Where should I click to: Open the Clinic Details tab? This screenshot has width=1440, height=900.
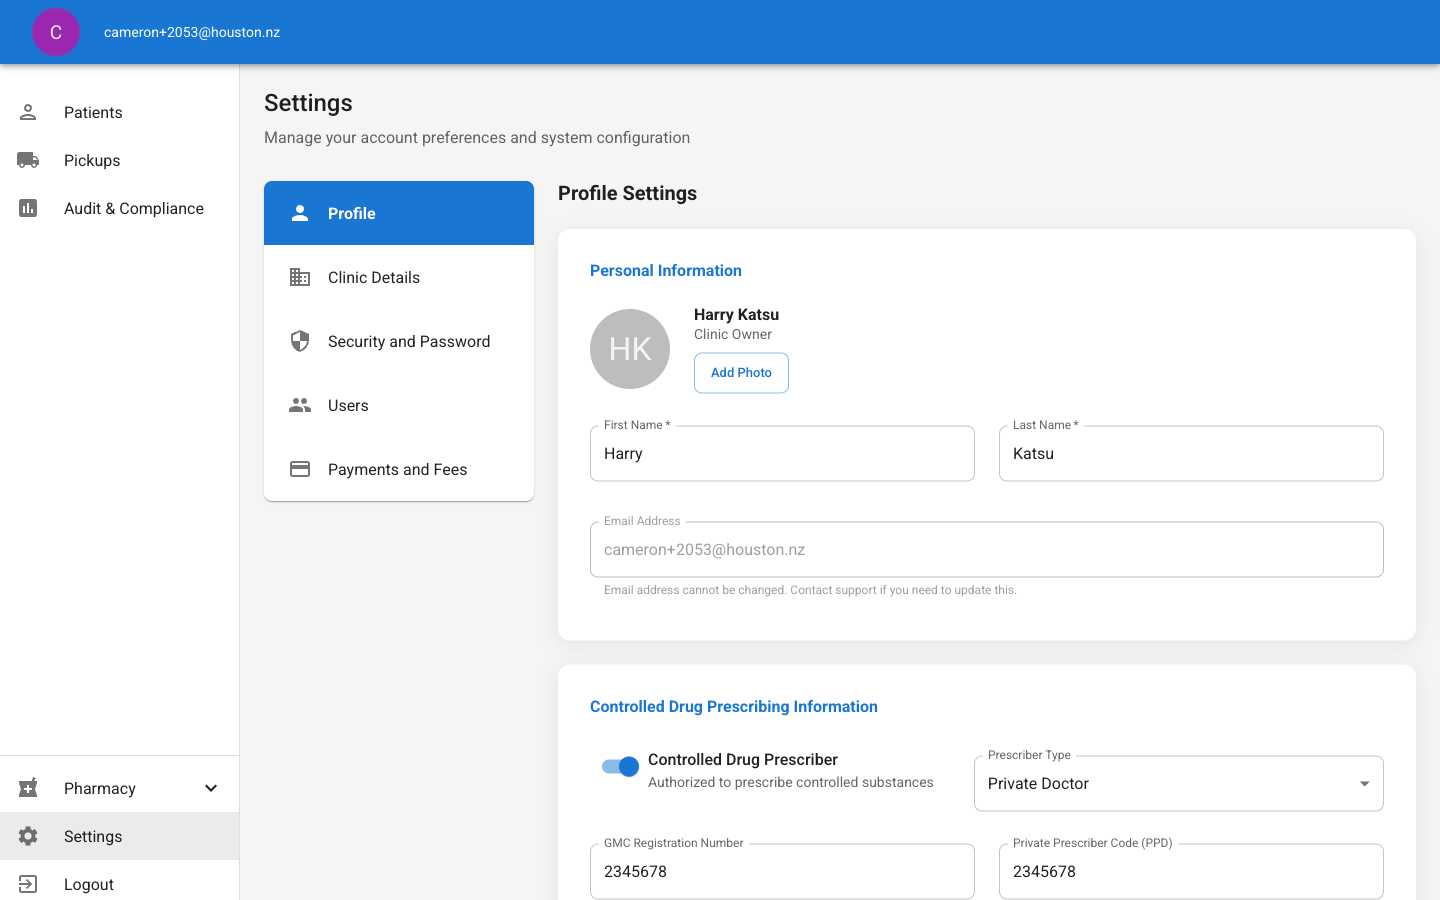click(399, 277)
